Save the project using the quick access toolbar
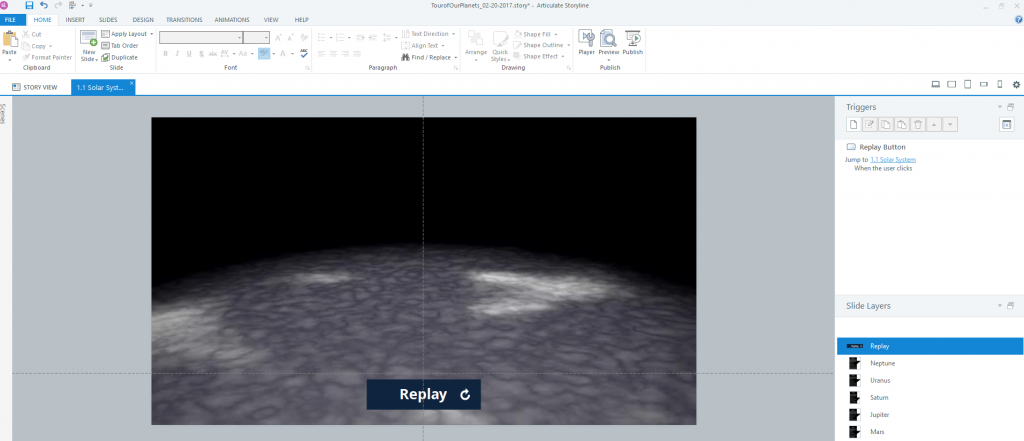1024x441 pixels. [x=29, y=6]
